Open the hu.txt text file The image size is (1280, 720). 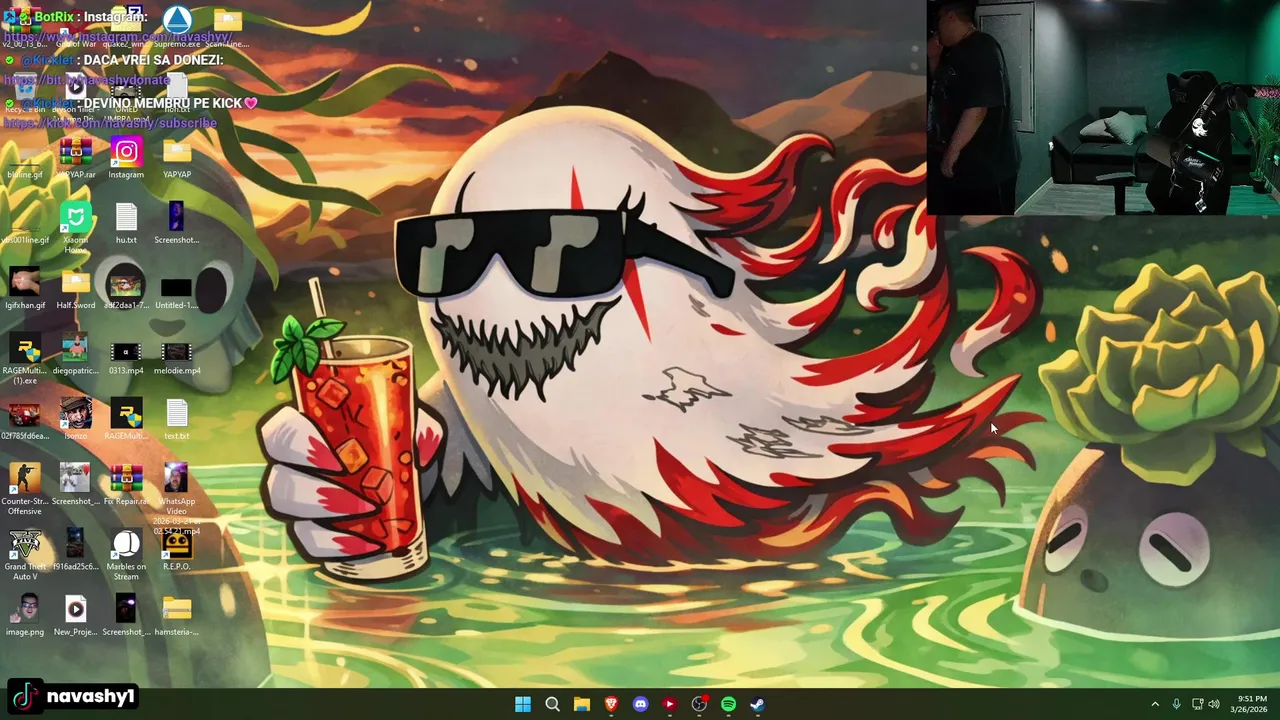(126, 223)
